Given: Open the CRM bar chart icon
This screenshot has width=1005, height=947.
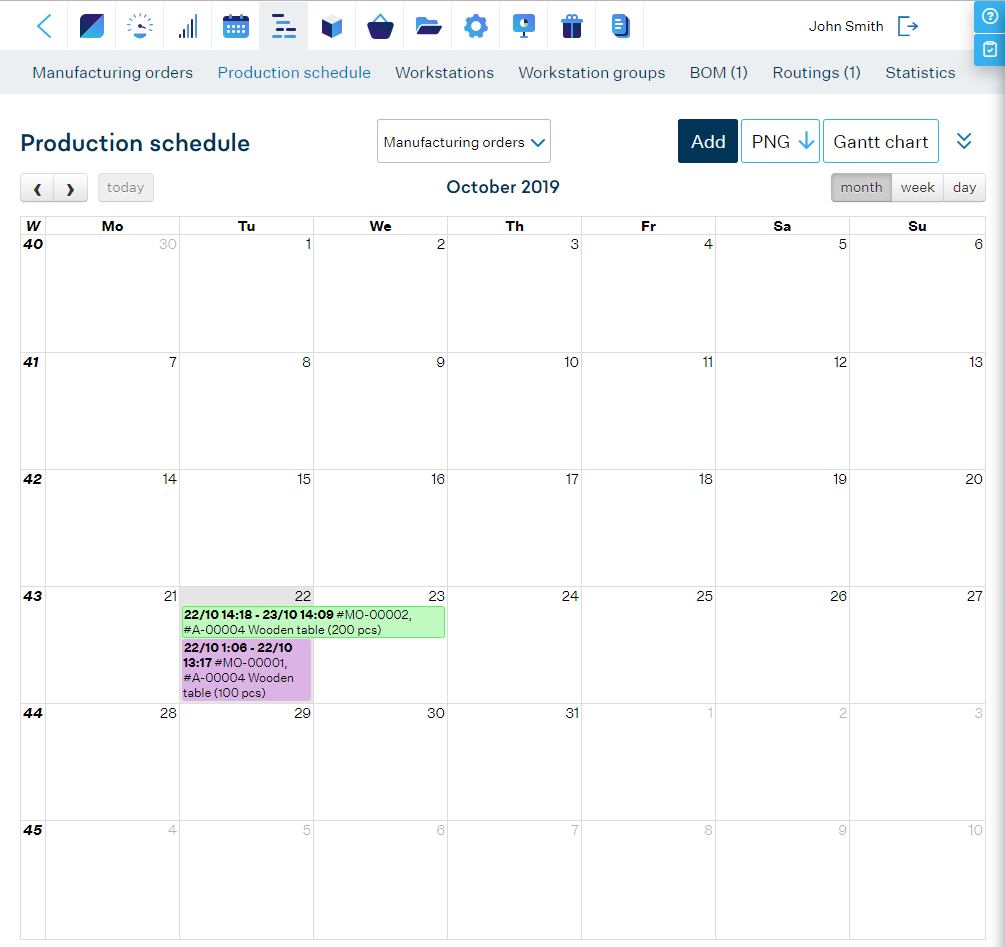Looking at the screenshot, I should [188, 26].
